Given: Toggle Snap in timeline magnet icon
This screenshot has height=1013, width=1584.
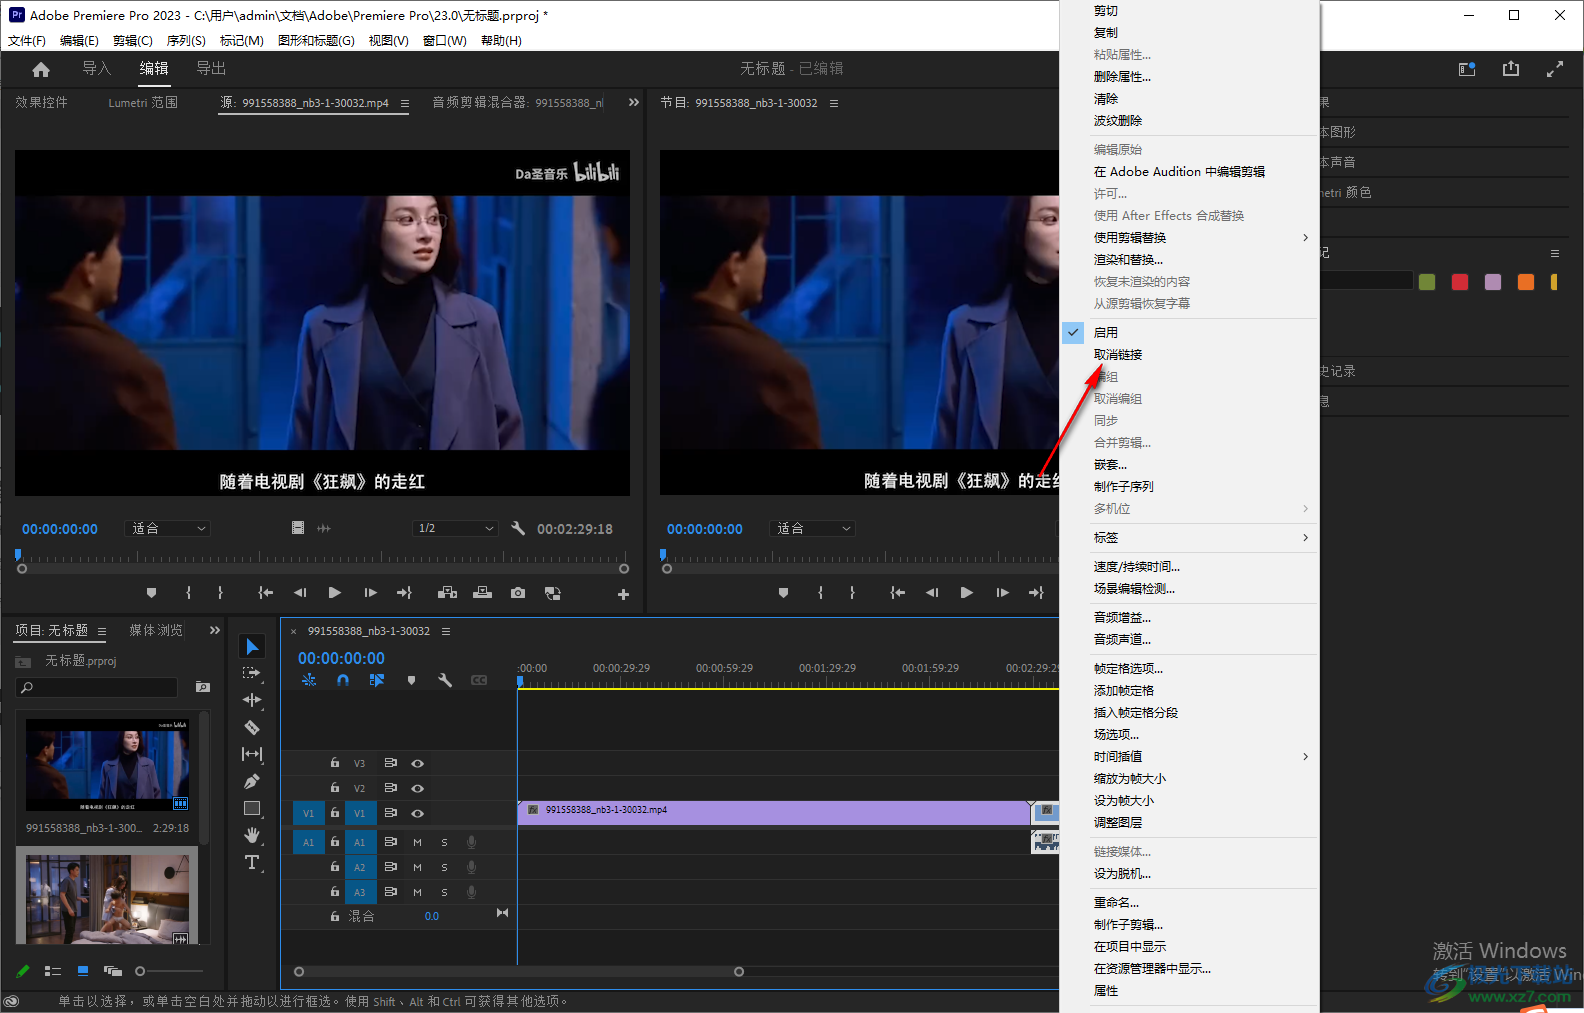Looking at the screenshot, I should point(343,680).
